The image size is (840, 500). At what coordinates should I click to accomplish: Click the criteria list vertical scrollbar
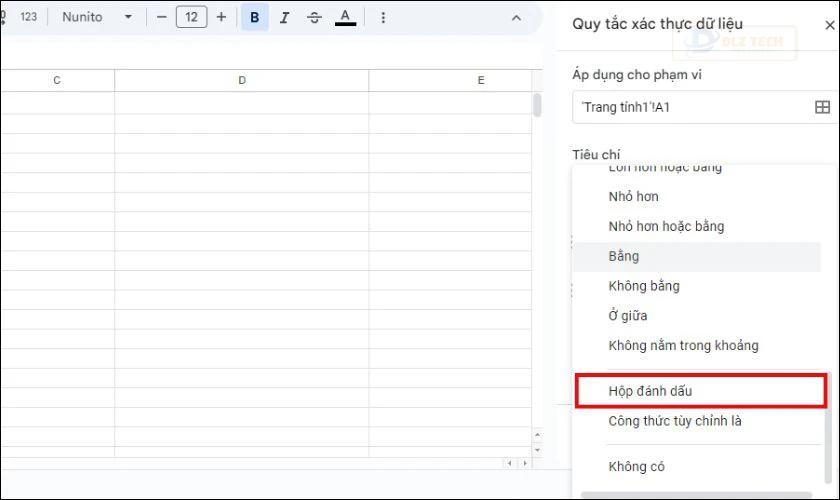[x=828, y=428]
